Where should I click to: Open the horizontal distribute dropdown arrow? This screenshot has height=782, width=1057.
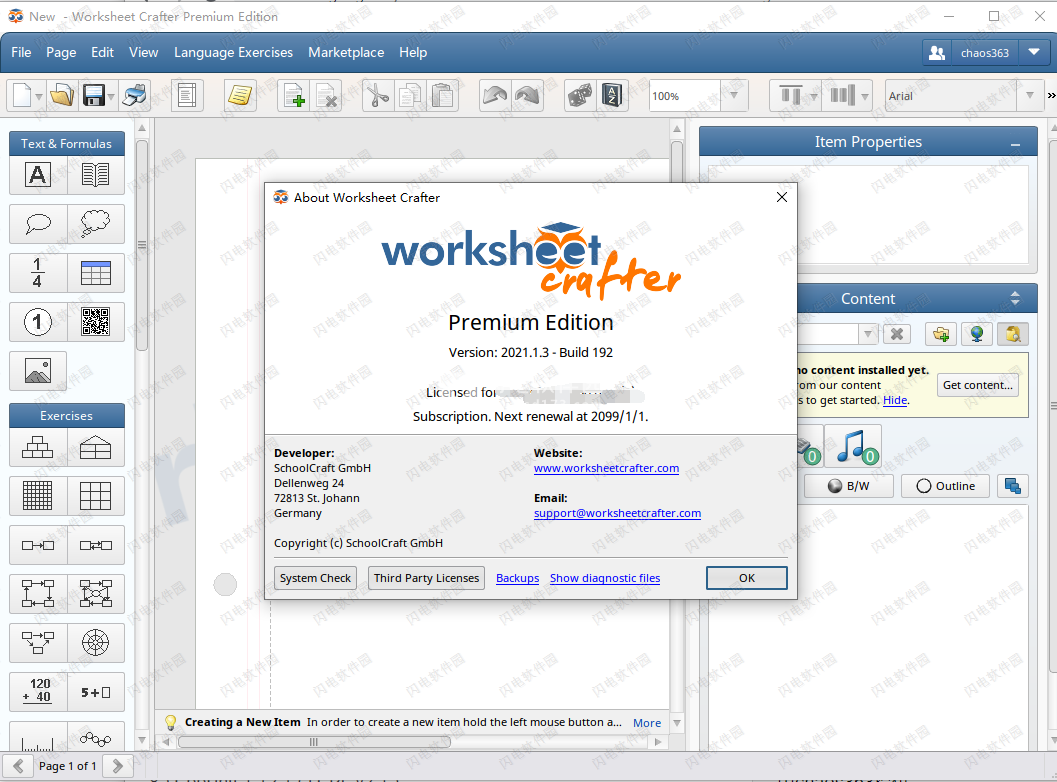click(x=865, y=96)
